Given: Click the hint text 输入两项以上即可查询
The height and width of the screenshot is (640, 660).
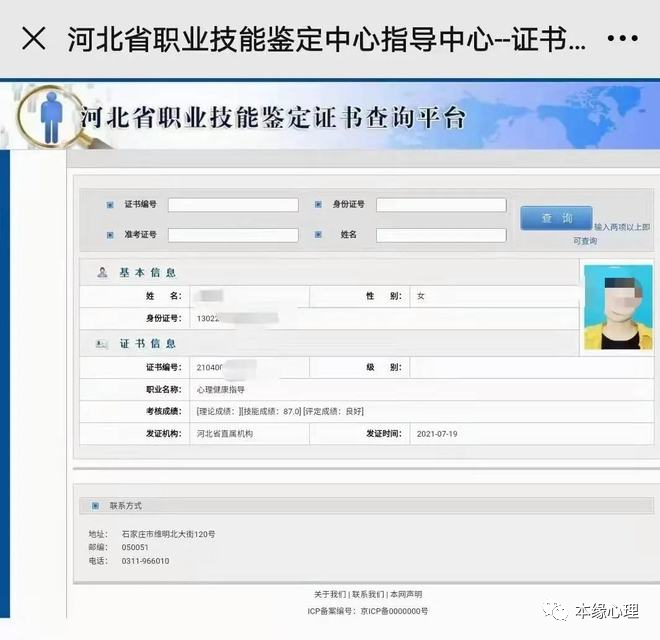Looking at the screenshot, I should pos(611,234).
